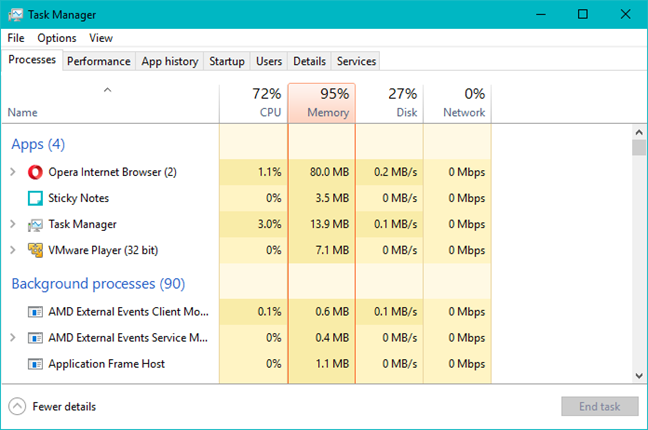Select the Processes tab

pos(32,60)
